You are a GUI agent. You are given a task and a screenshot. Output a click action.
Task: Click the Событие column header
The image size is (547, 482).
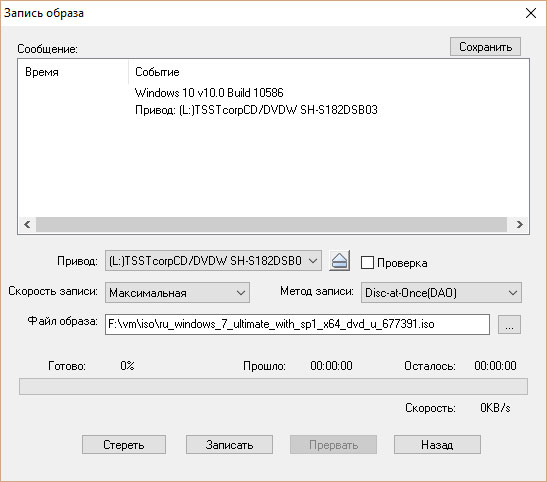[x=157, y=72]
